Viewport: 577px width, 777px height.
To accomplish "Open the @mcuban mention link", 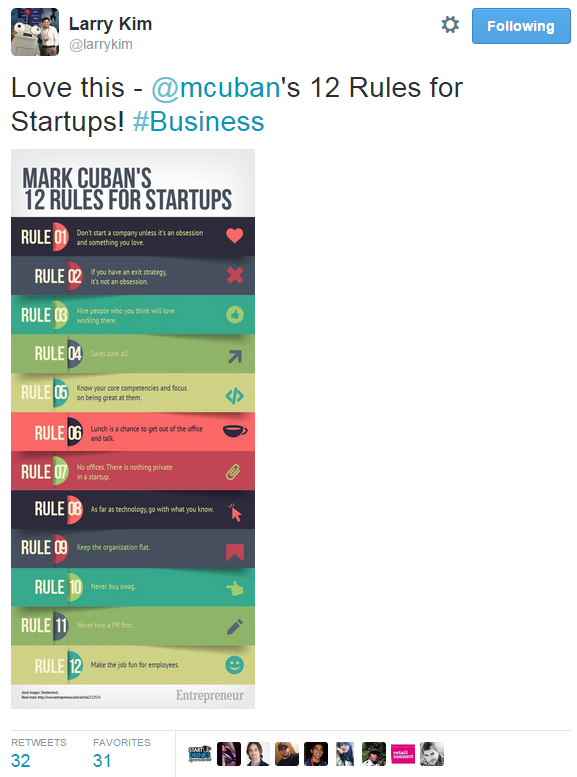I will (x=216, y=88).
